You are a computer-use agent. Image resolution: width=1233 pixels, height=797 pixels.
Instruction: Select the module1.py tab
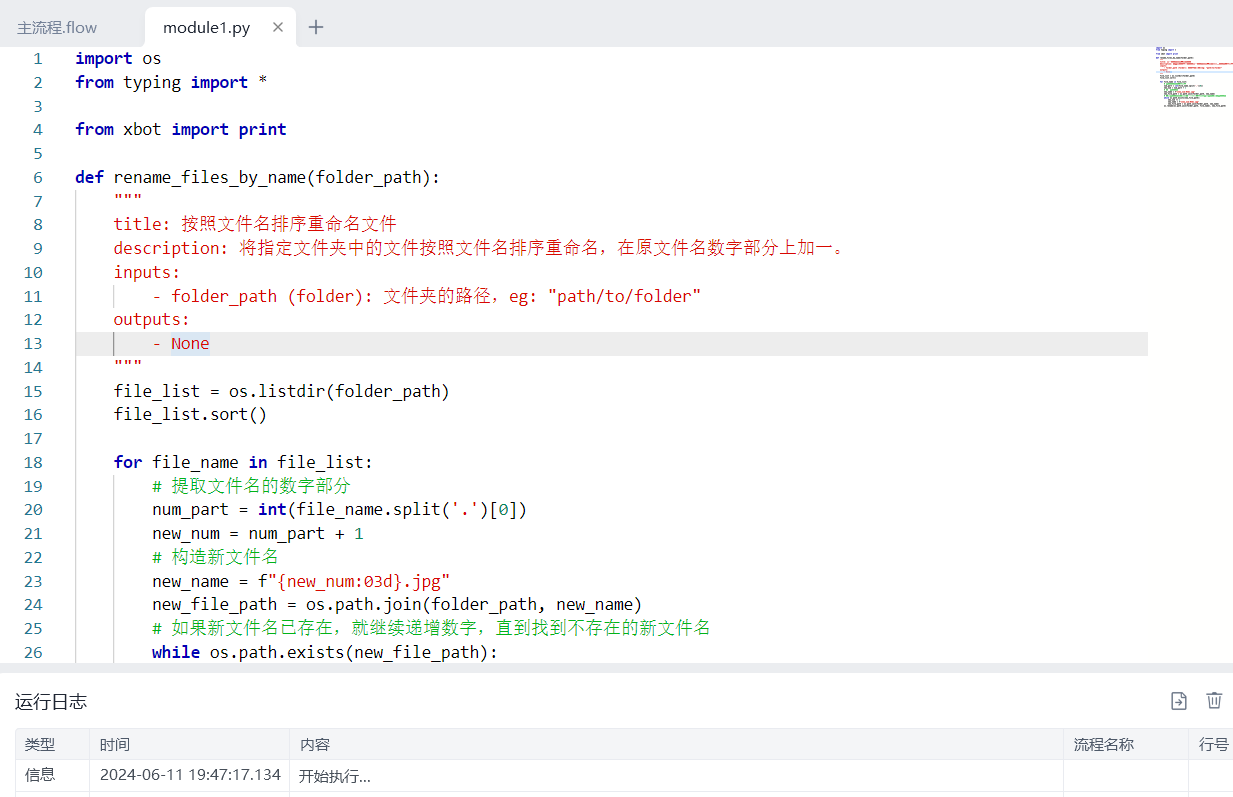coord(206,27)
